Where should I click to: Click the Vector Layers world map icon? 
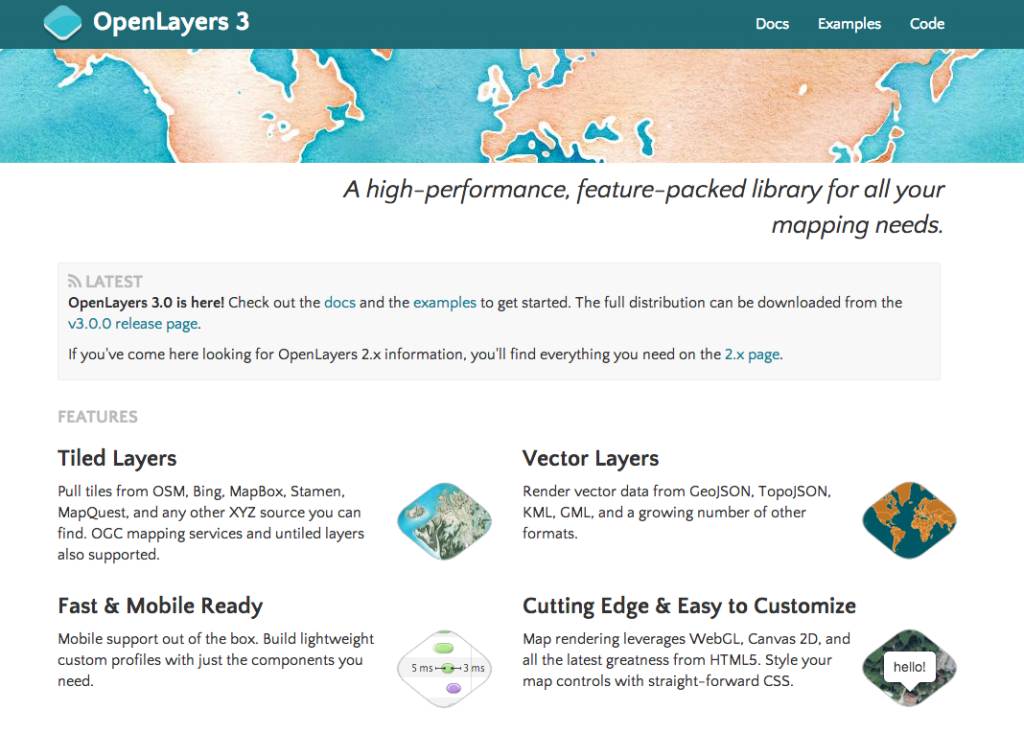pyautogui.click(x=909, y=520)
